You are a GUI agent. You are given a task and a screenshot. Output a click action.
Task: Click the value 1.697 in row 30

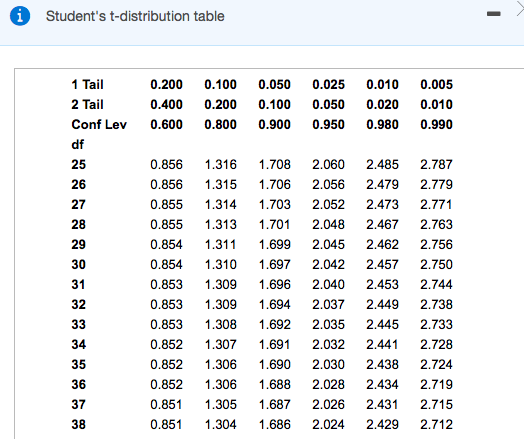pos(274,265)
